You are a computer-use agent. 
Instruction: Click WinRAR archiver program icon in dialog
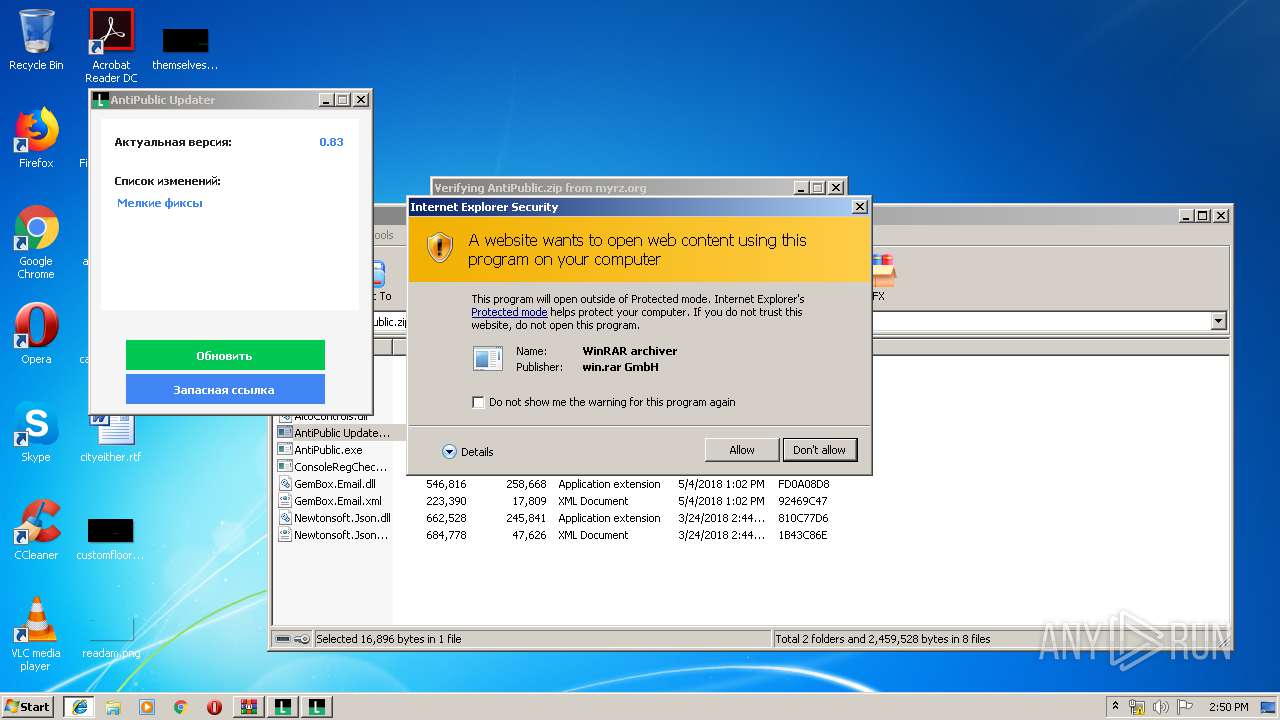pos(488,358)
